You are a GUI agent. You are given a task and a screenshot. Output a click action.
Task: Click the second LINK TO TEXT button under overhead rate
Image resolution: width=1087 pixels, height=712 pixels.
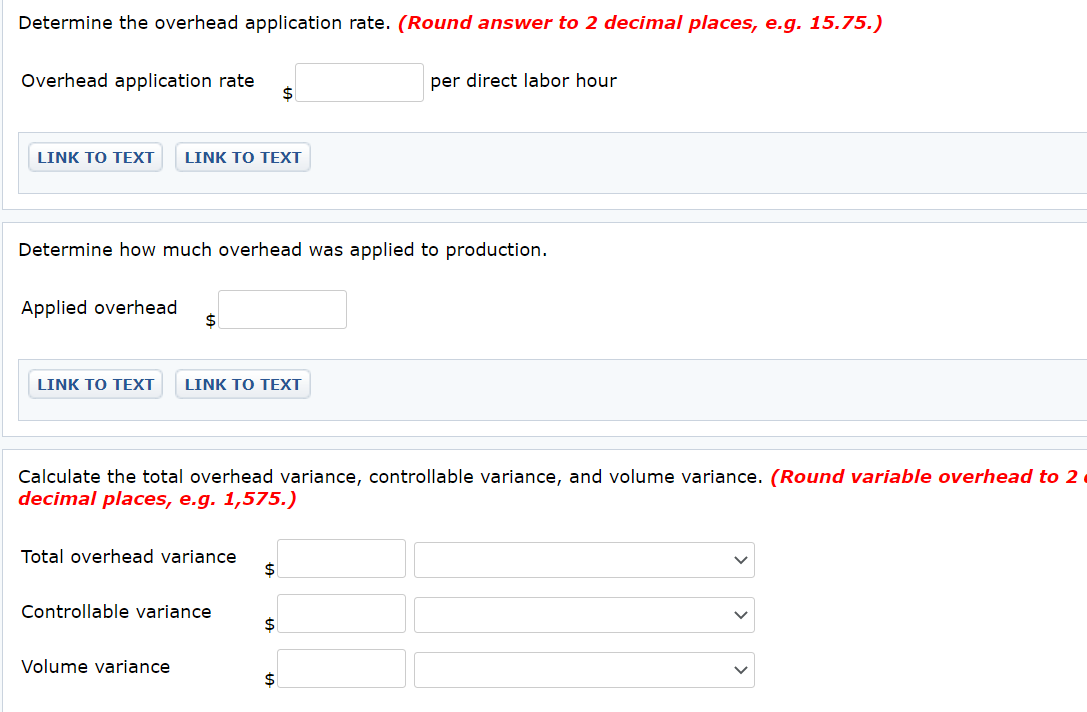(242, 157)
